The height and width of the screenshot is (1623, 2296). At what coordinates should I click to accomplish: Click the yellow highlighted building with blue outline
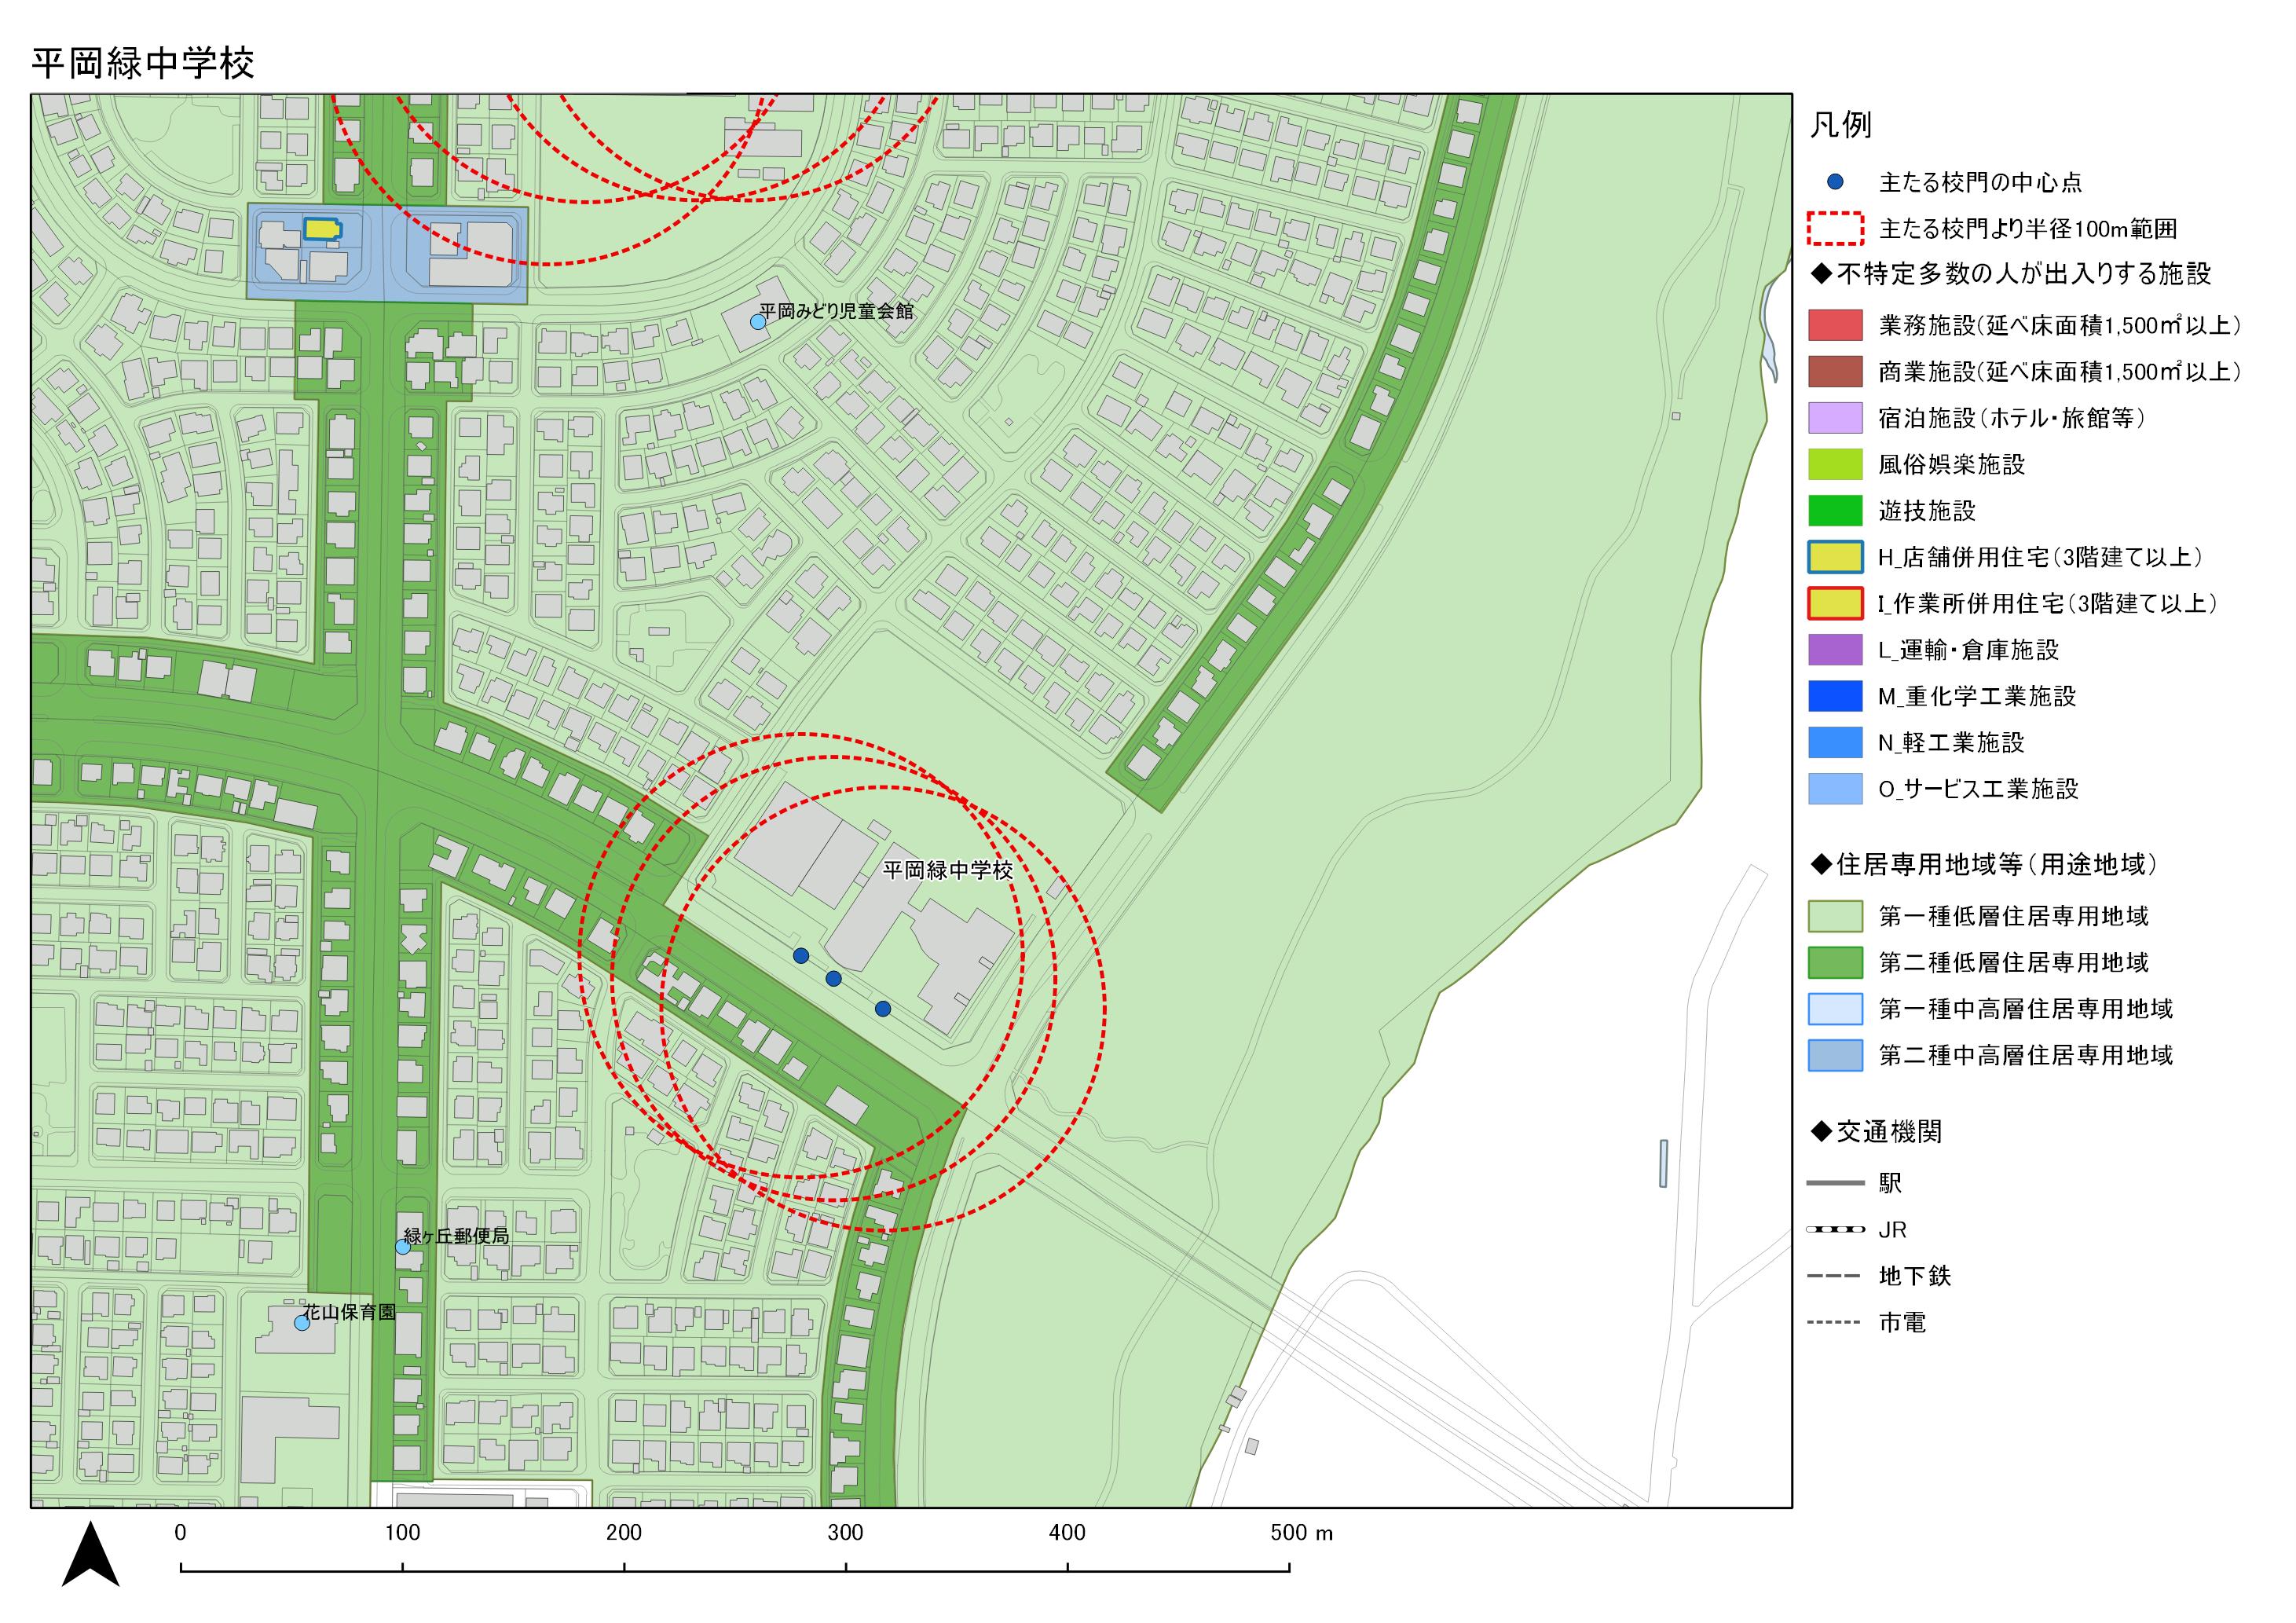point(322,229)
